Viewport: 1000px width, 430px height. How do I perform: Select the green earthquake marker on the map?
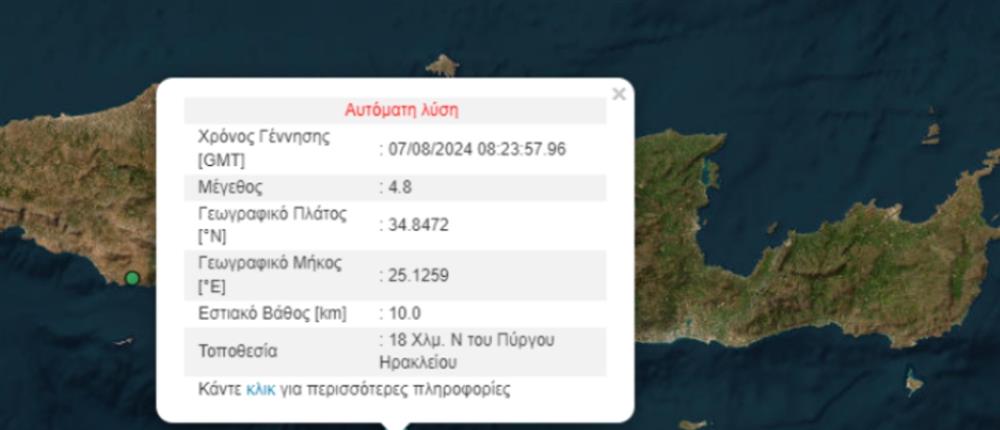click(x=131, y=278)
